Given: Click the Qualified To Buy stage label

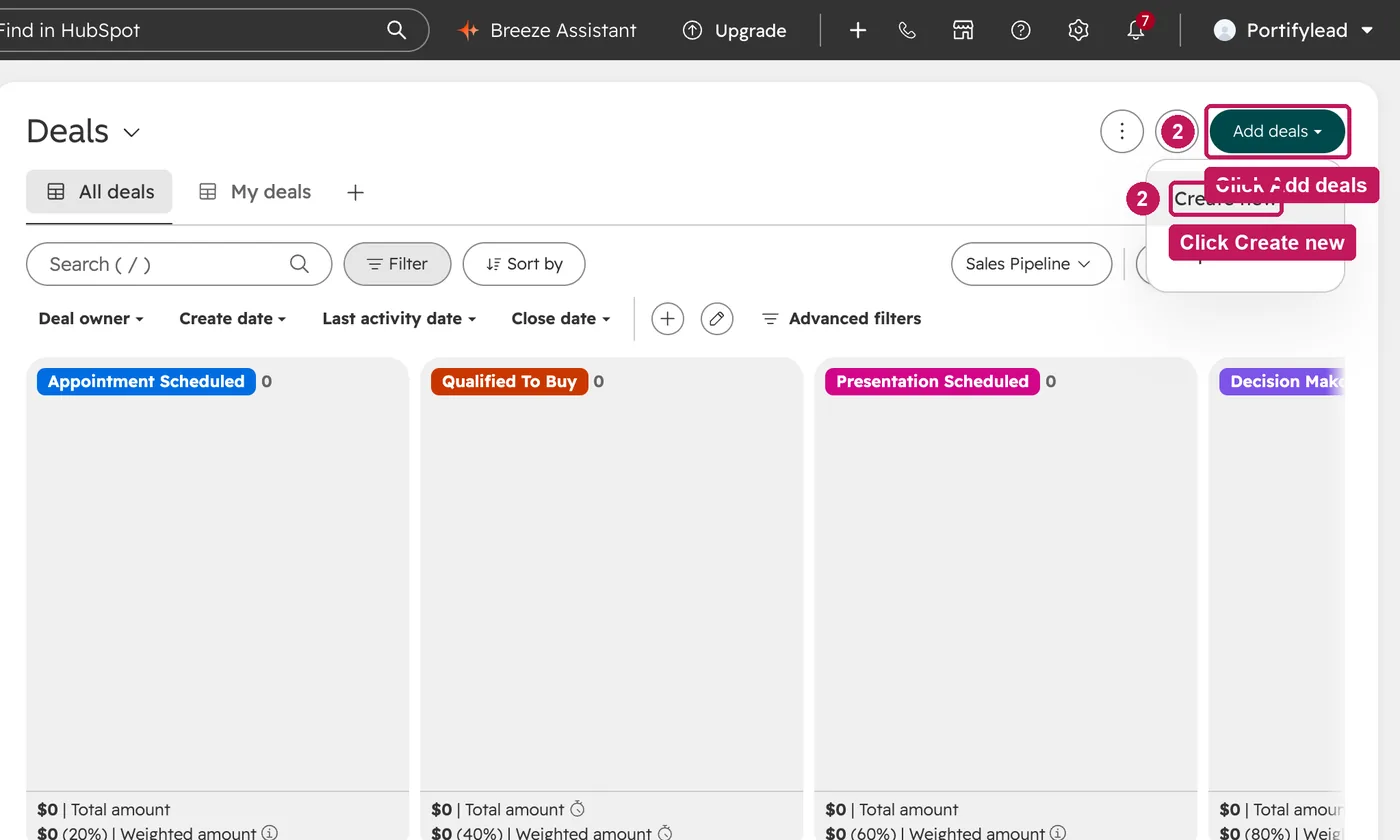Looking at the screenshot, I should [x=509, y=382].
